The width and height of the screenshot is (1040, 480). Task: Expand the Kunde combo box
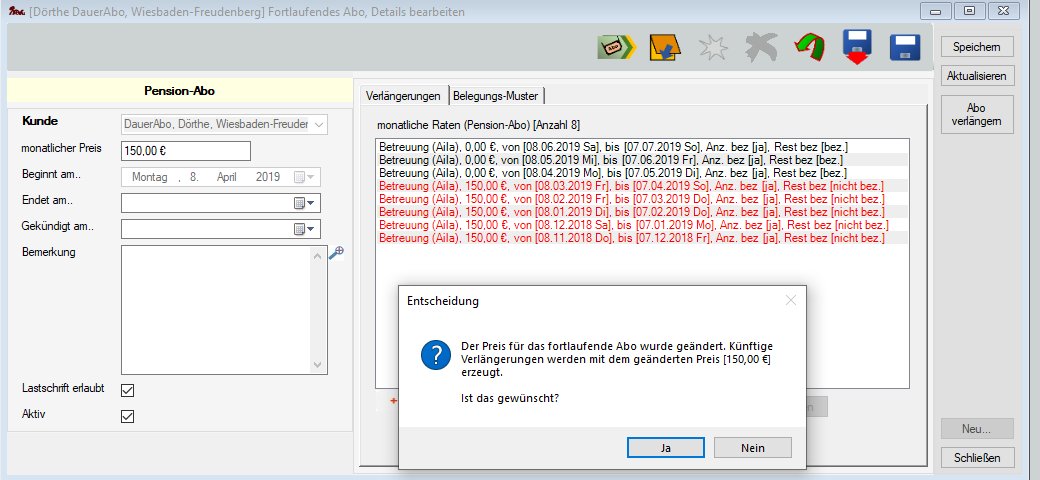point(318,124)
